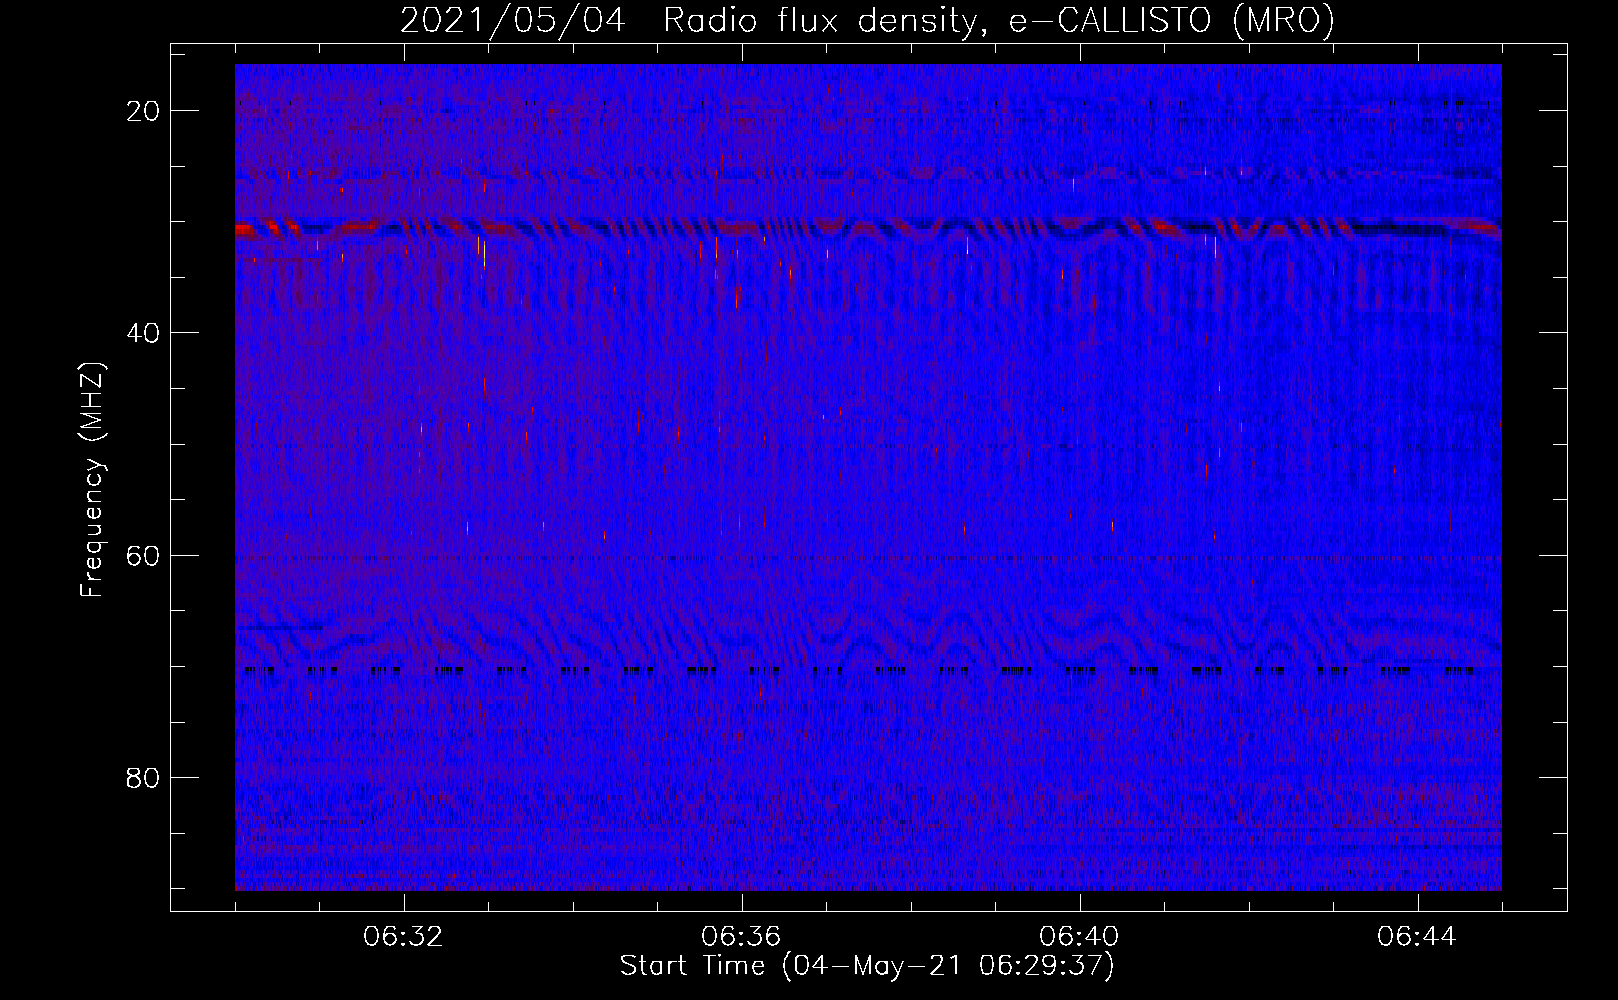1618x1000 pixels.
Task: Click the 'Start Time (04-May-21 06:29:37)' label
Action: tap(867, 966)
